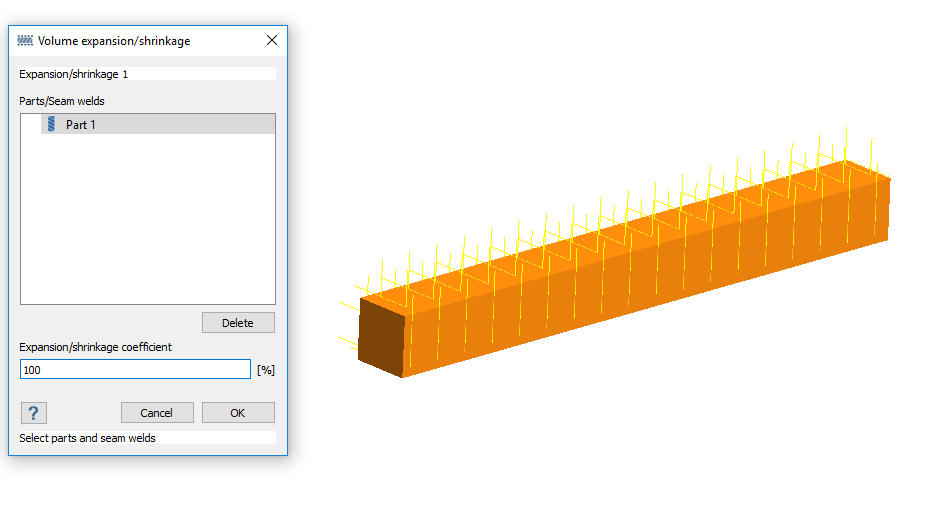Click the blue icon beside Part 1
The height and width of the screenshot is (510, 950).
click(x=50, y=125)
